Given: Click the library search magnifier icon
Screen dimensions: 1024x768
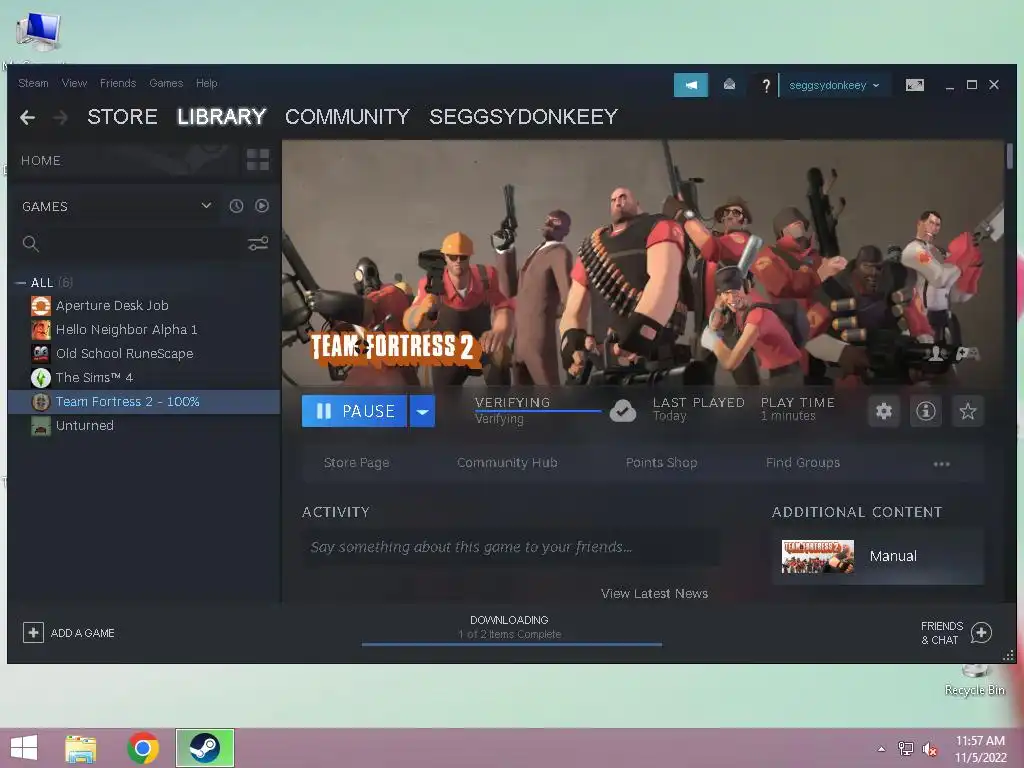Looking at the screenshot, I should point(31,244).
